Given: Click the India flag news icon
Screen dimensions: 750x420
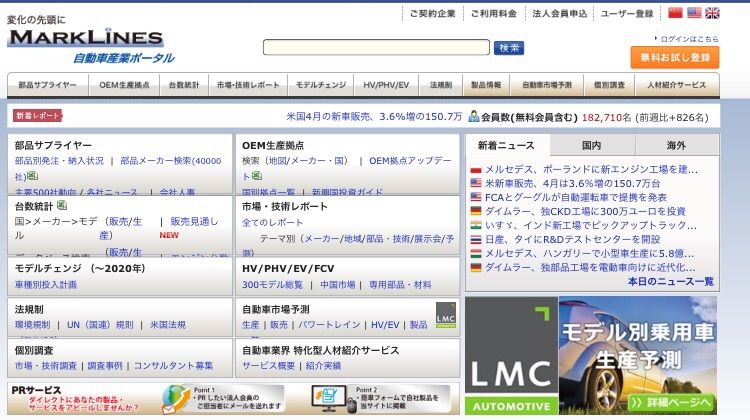Looking at the screenshot, I should 475,225.
